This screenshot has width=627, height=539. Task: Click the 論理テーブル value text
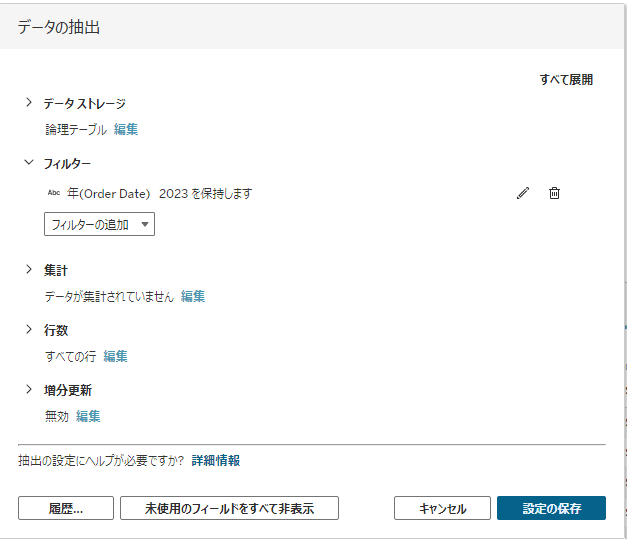76,130
